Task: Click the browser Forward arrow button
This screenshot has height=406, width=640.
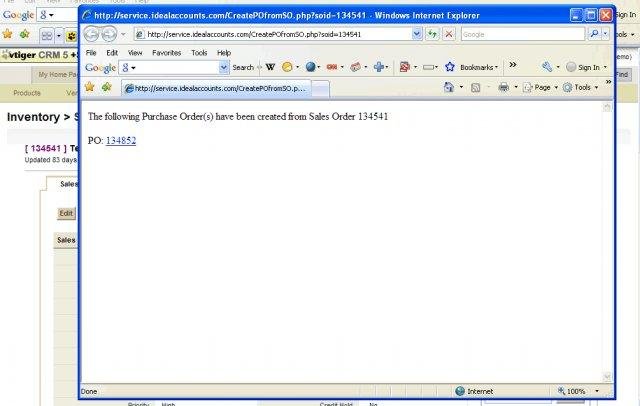Action: coord(109,34)
